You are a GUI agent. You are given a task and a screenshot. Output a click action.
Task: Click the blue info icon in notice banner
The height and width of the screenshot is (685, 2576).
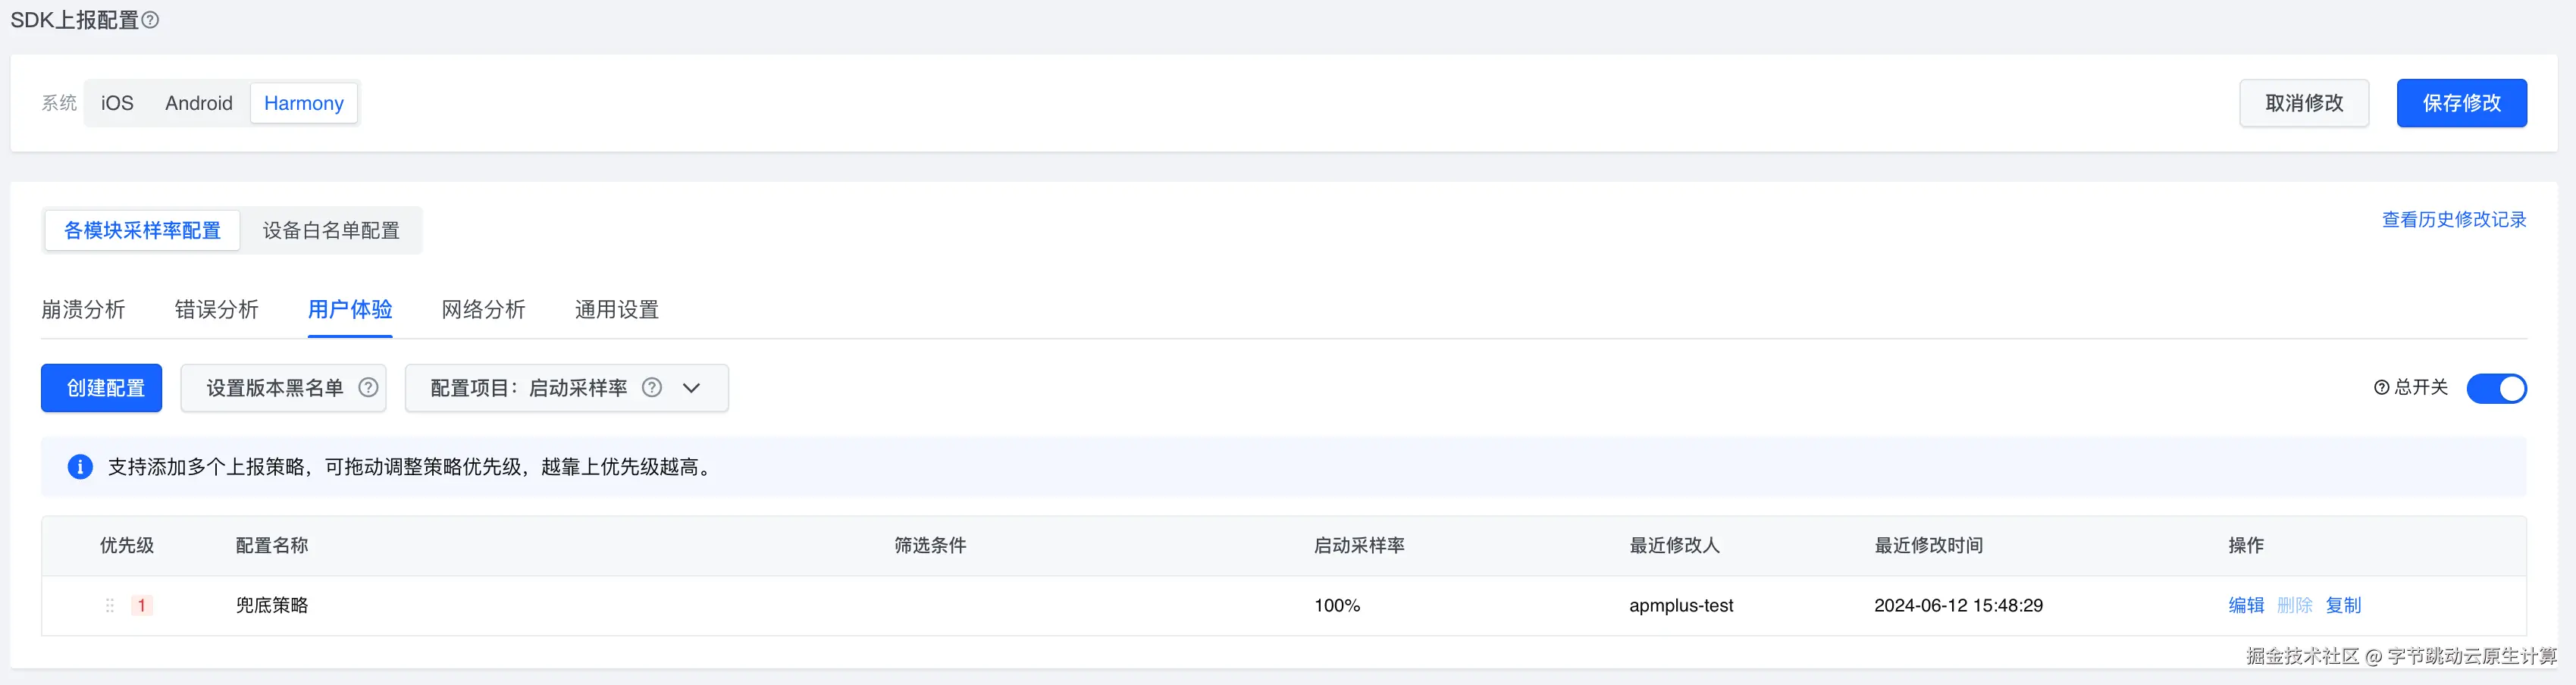(80, 467)
